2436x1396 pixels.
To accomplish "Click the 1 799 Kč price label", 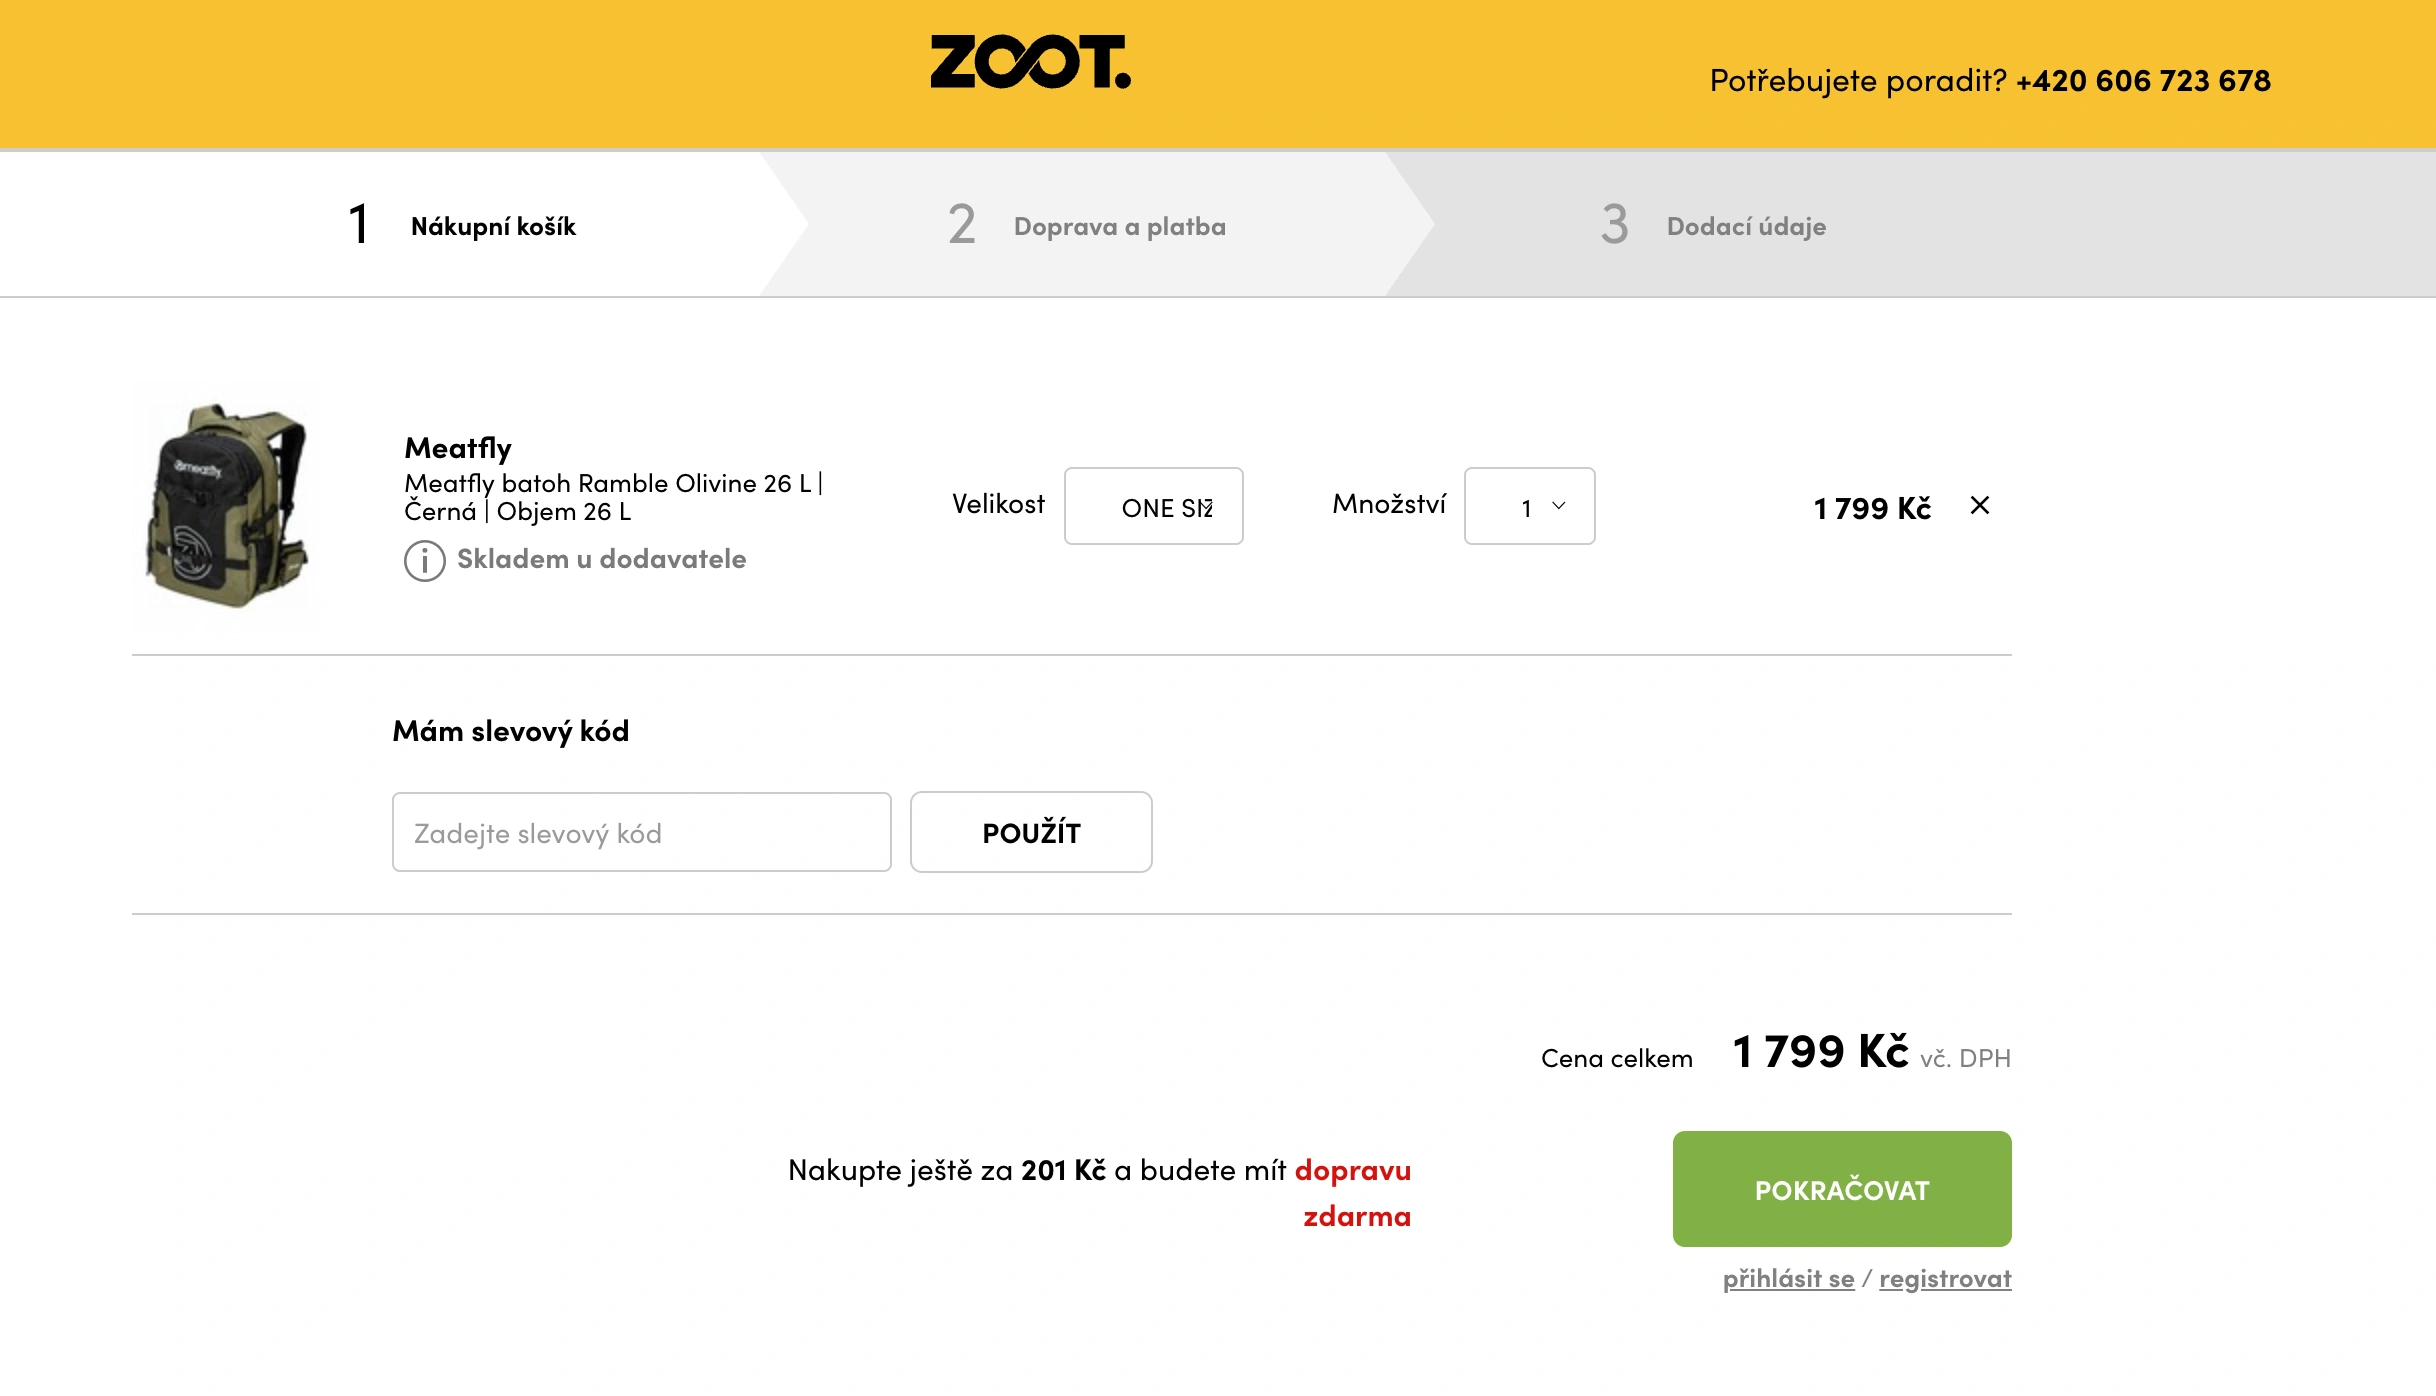I will (1872, 506).
